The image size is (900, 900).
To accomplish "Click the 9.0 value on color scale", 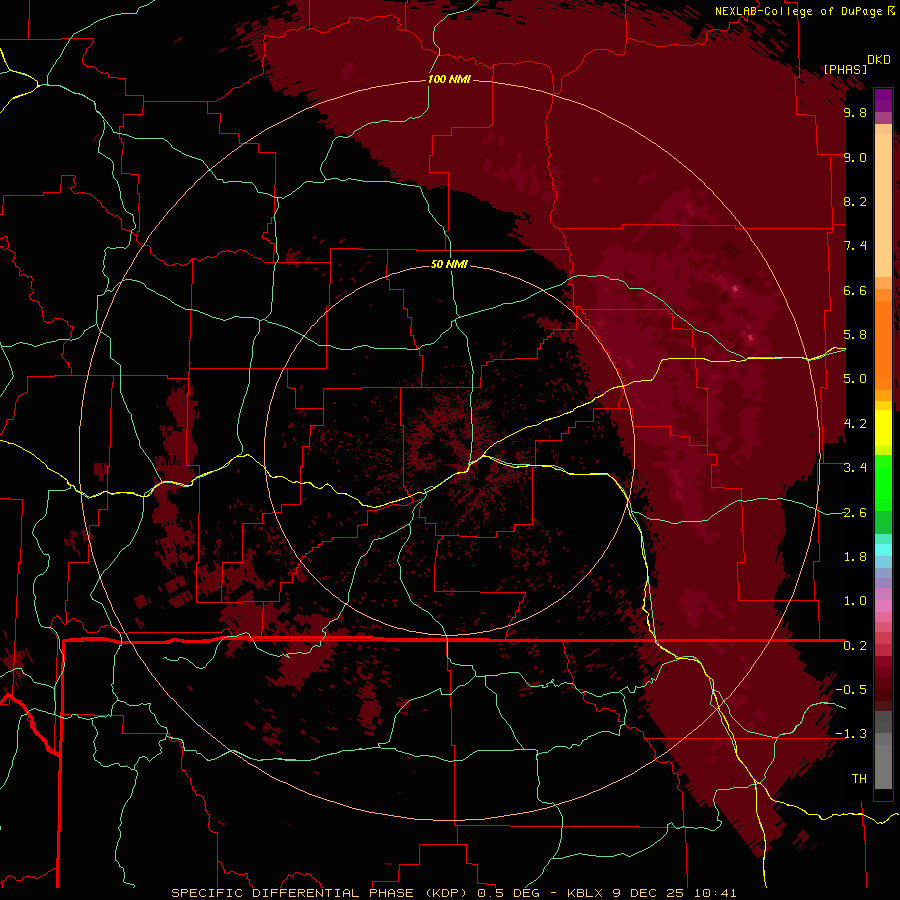I will tap(855, 157).
